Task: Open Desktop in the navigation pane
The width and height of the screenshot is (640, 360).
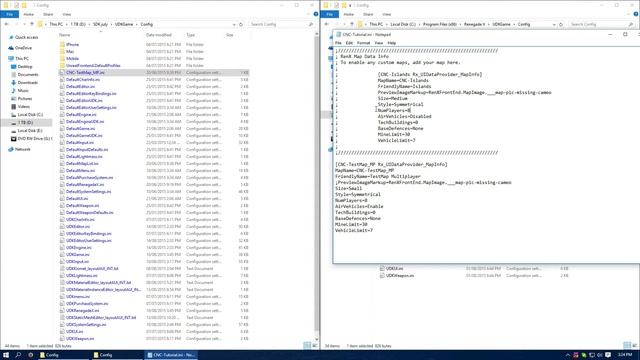Action: coord(24,67)
